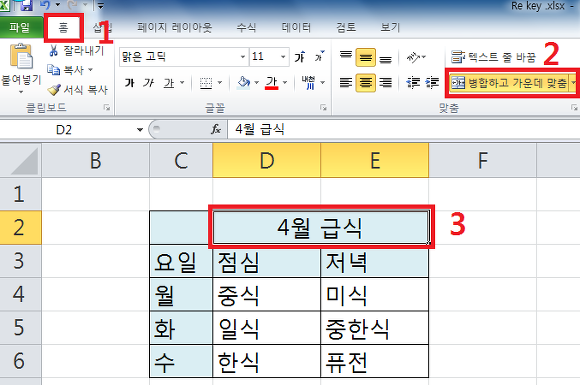Expand the fill color dropdown arrow

pos(256,83)
